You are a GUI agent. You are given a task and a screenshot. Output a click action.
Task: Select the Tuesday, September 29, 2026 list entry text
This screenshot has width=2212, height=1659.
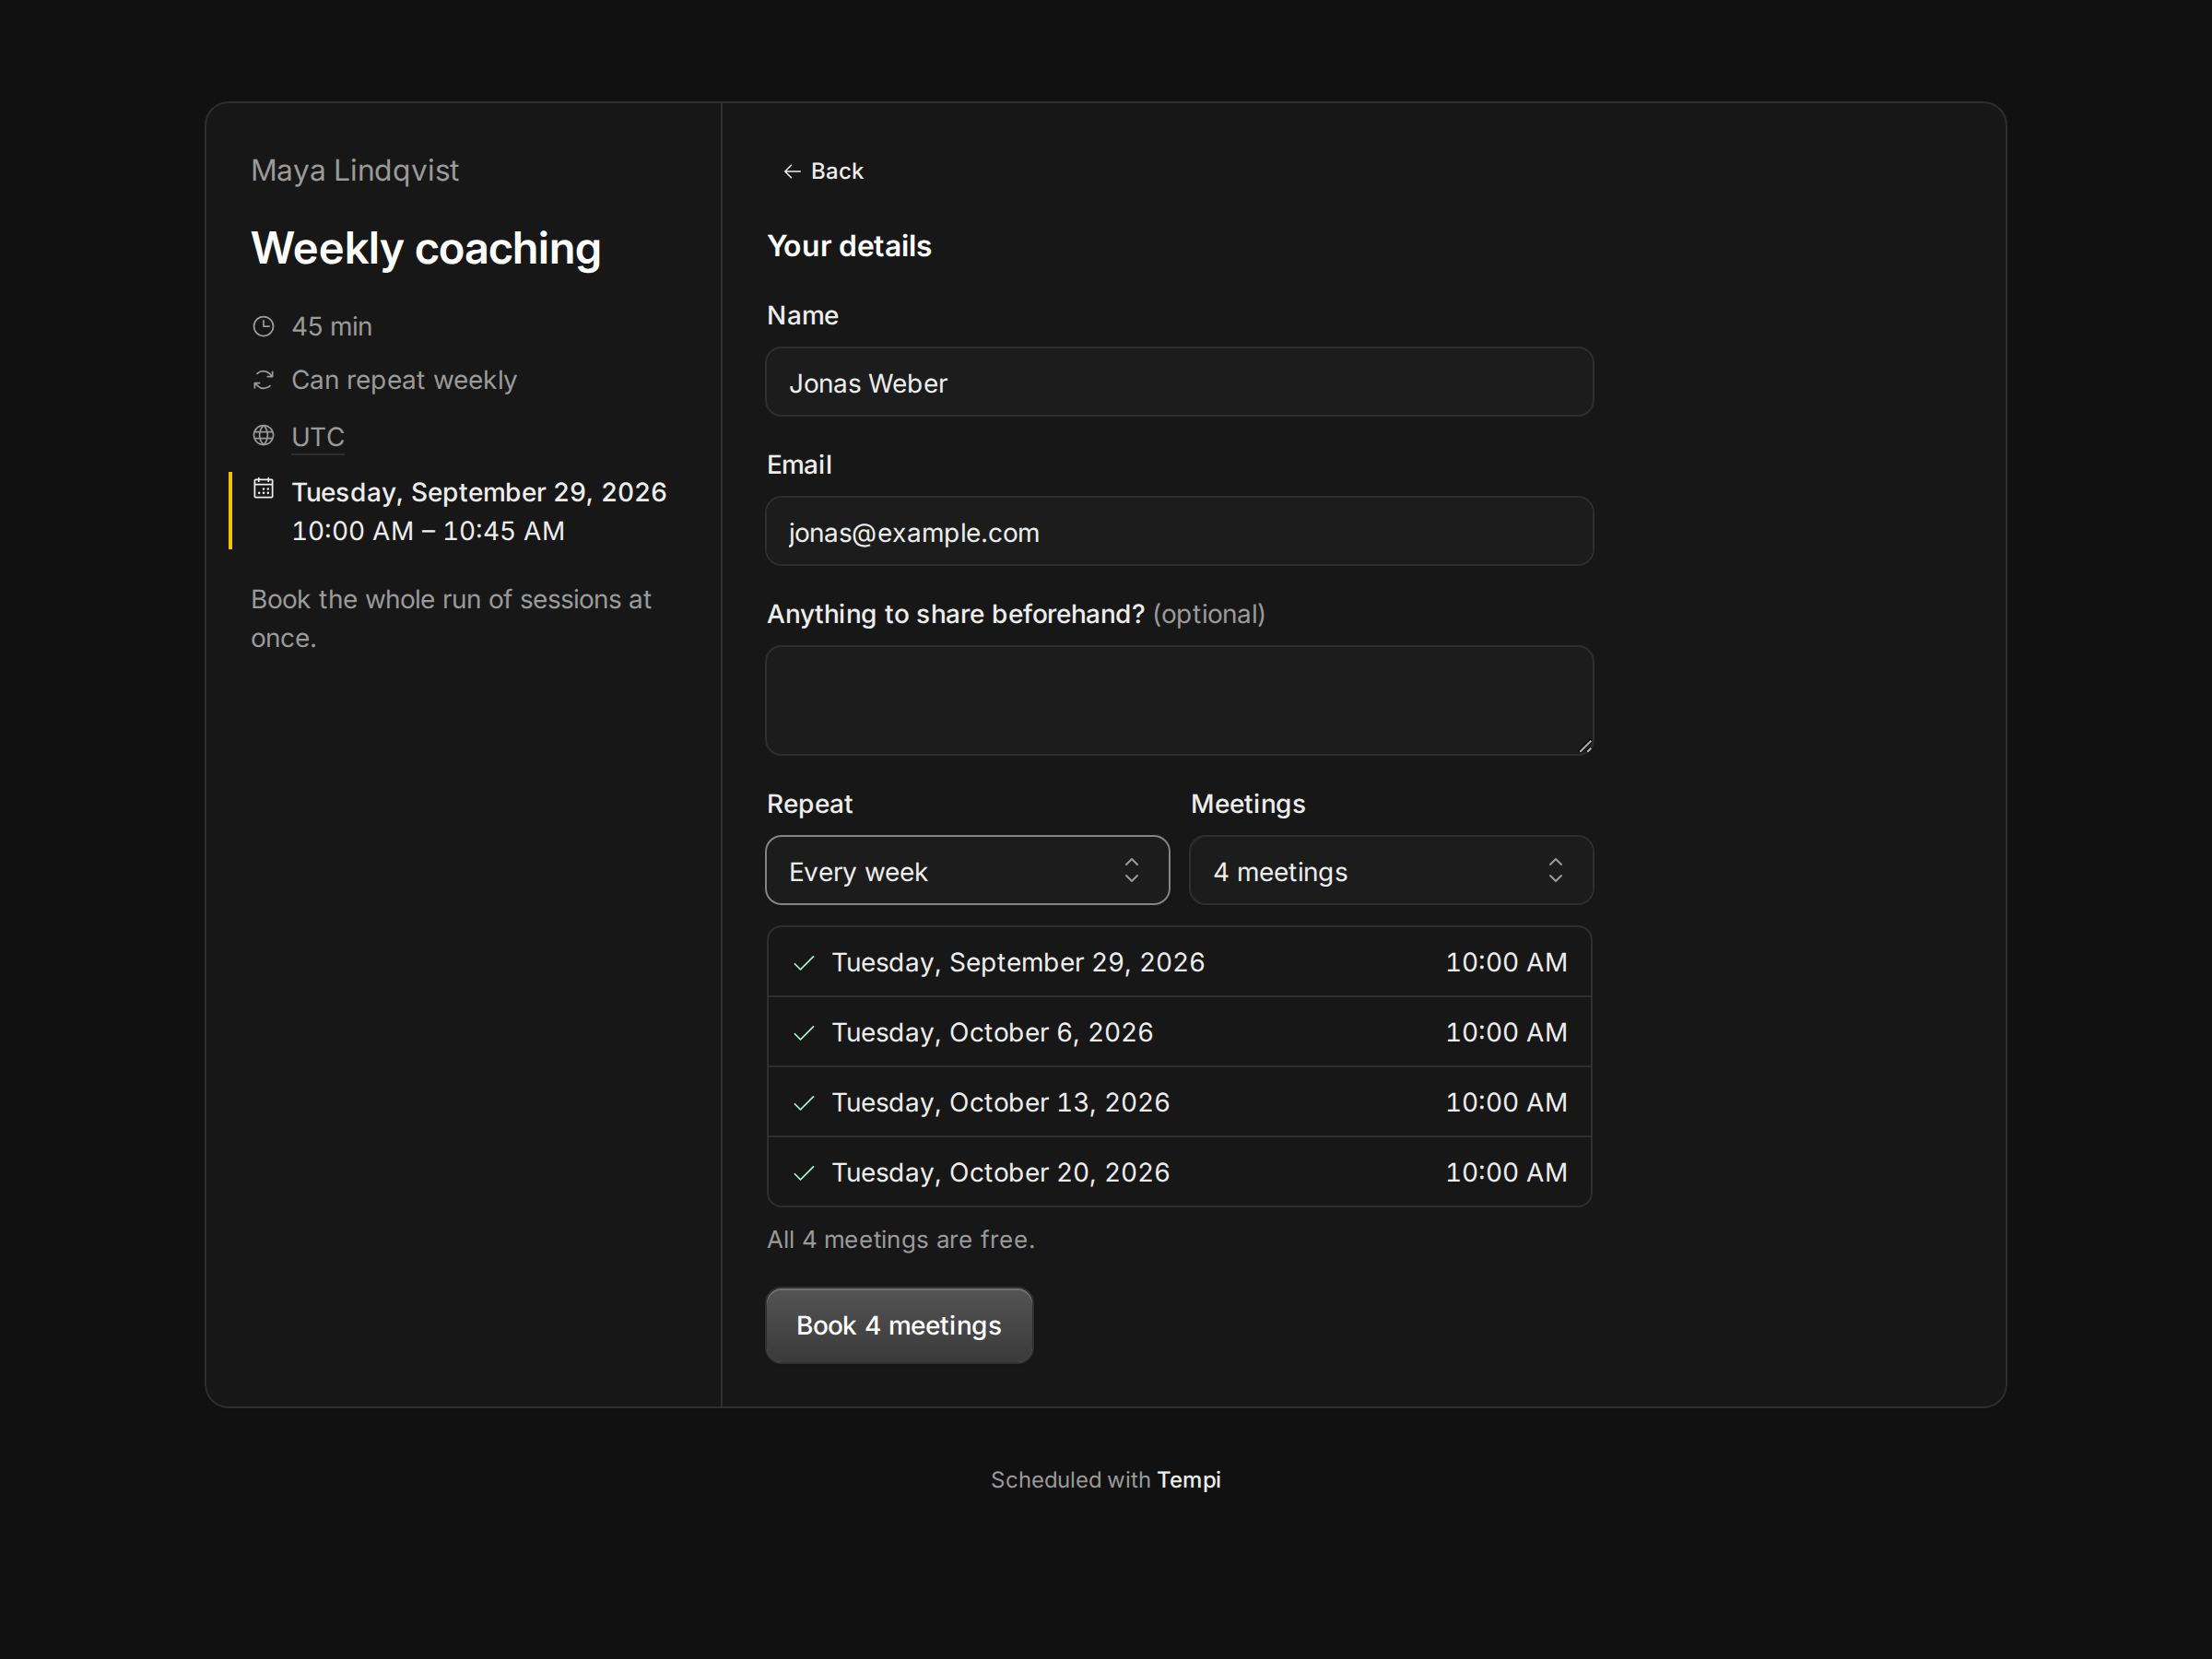tap(1018, 962)
